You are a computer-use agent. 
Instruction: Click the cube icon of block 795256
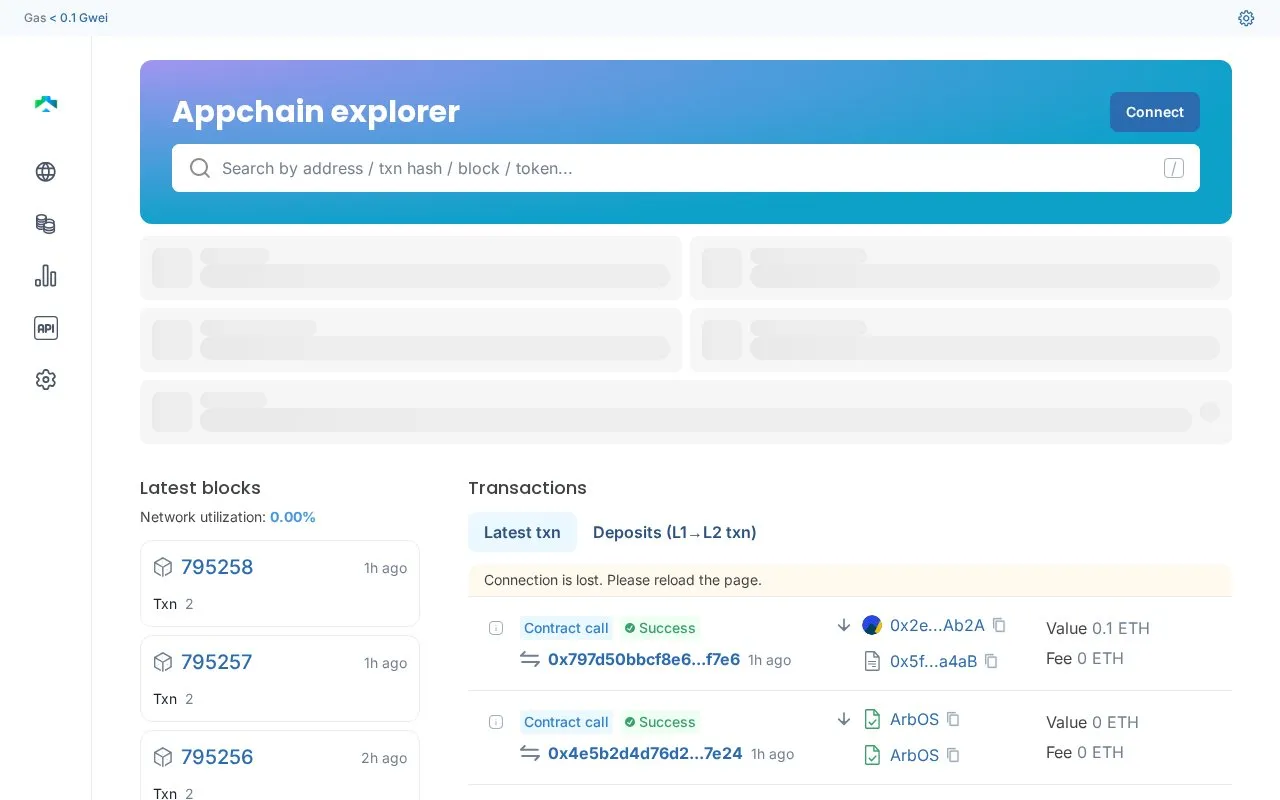pyautogui.click(x=163, y=757)
